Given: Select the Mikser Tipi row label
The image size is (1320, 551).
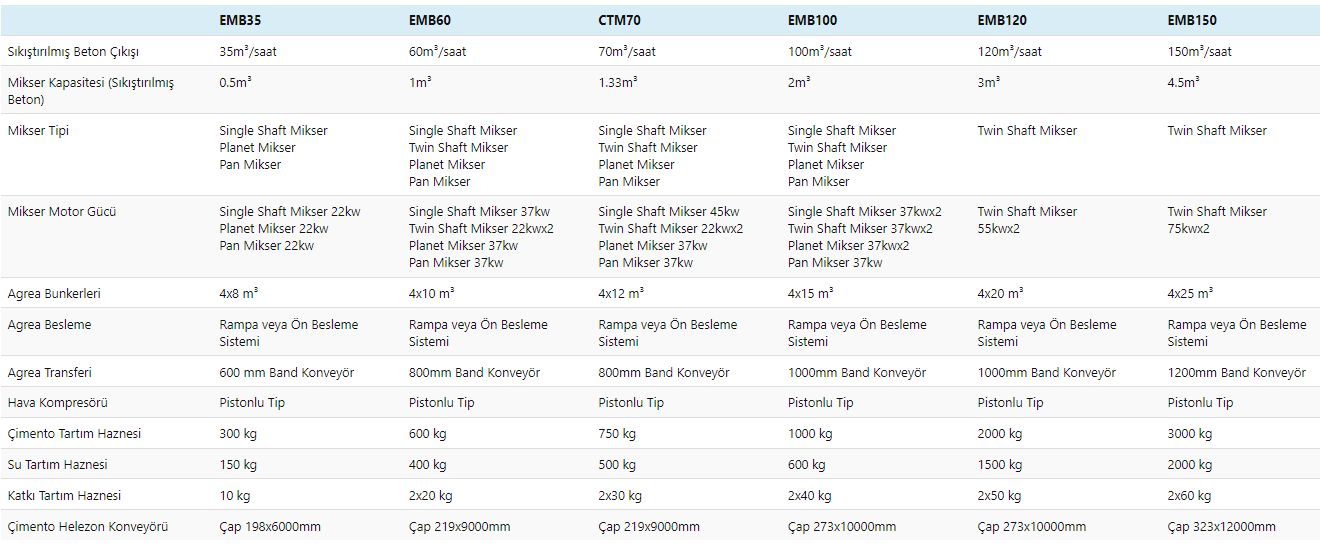Looking at the screenshot, I should tap(38, 131).
